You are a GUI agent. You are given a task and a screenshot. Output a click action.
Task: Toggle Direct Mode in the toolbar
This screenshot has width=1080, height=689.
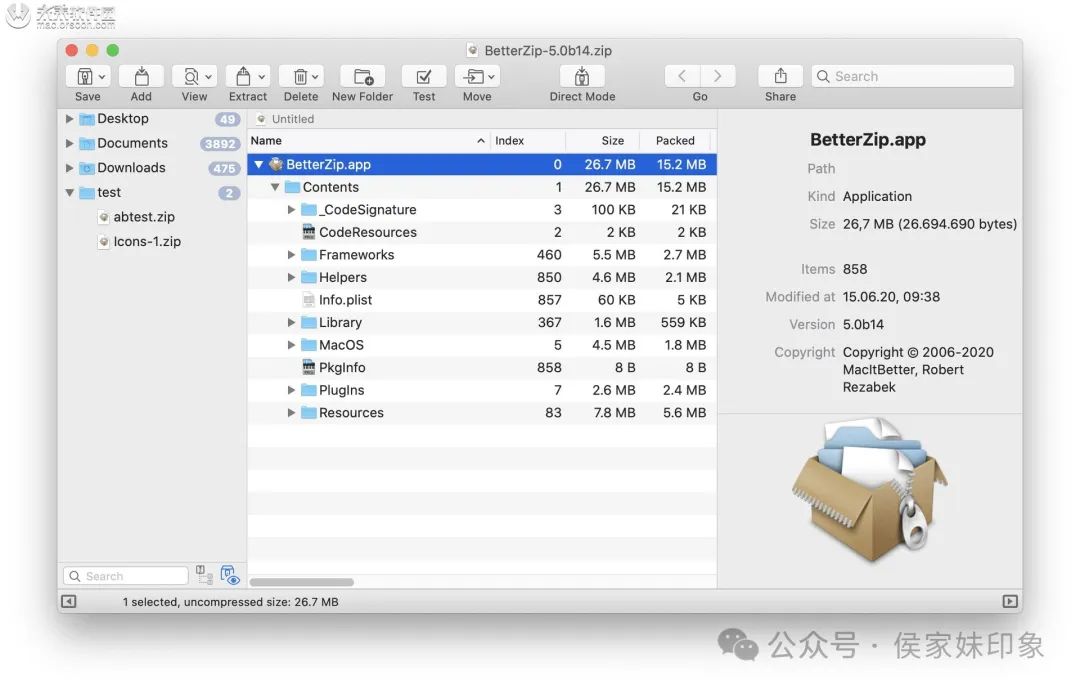click(x=582, y=76)
